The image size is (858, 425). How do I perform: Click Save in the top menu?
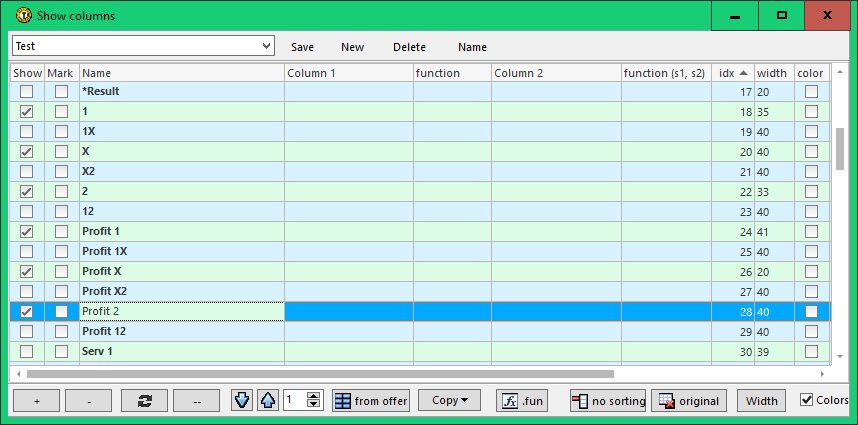click(x=302, y=47)
